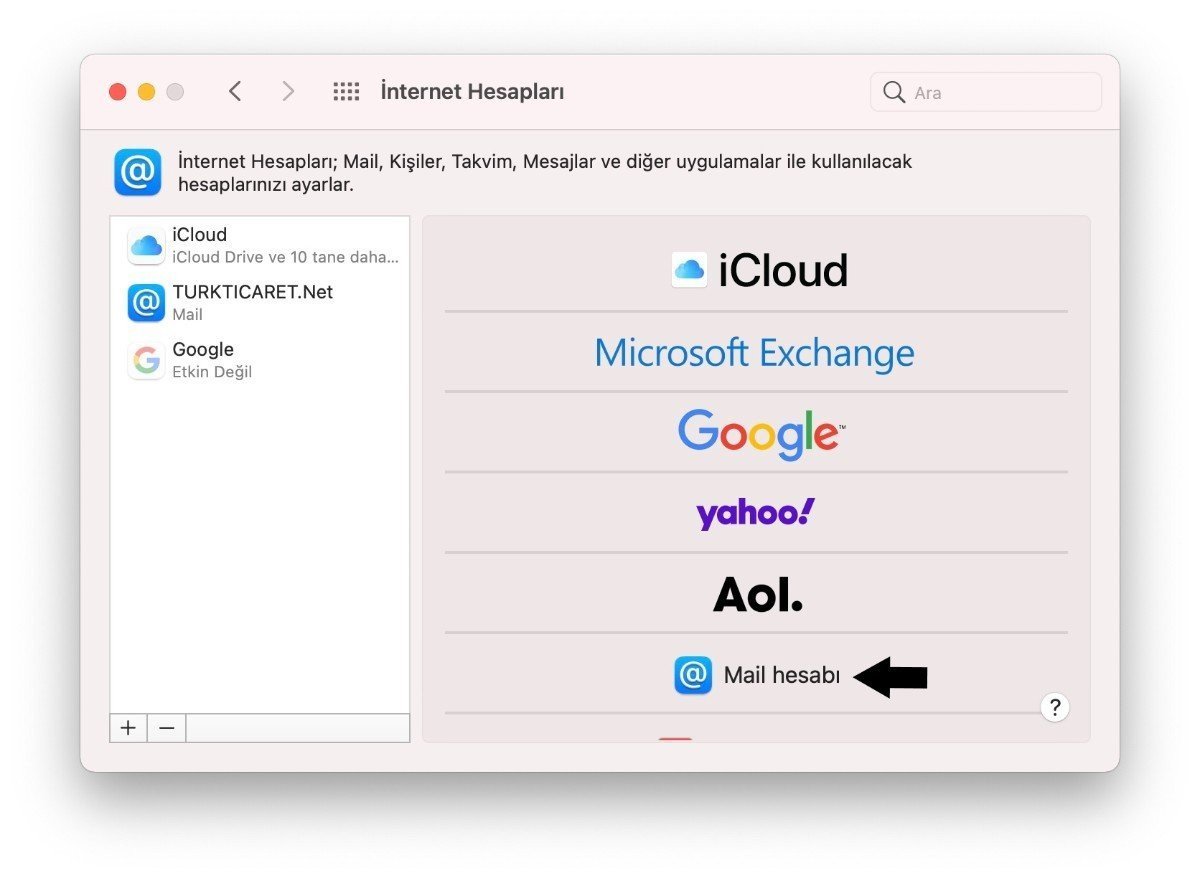Click the magnifying glass in the search field

tap(894, 92)
